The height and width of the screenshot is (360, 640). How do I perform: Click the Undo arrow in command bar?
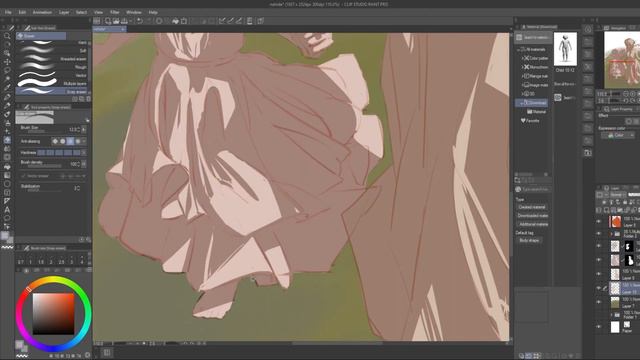pyautogui.click(x=140, y=21)
